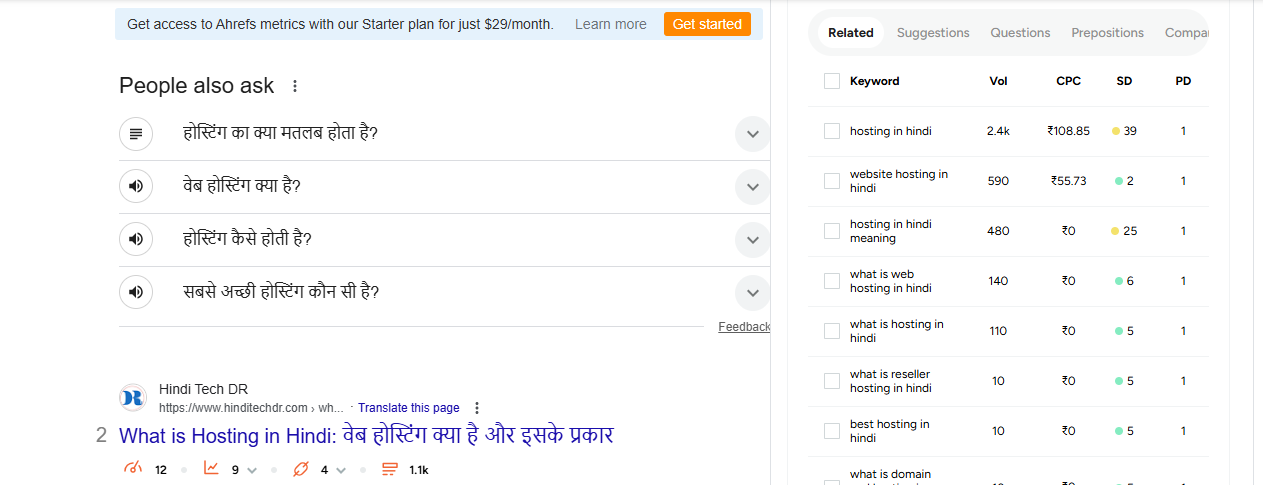The width and height of the screenshot is (1263, 485).
Task: Click the keyword text hosting in hindi meaning
Action: 891,231
